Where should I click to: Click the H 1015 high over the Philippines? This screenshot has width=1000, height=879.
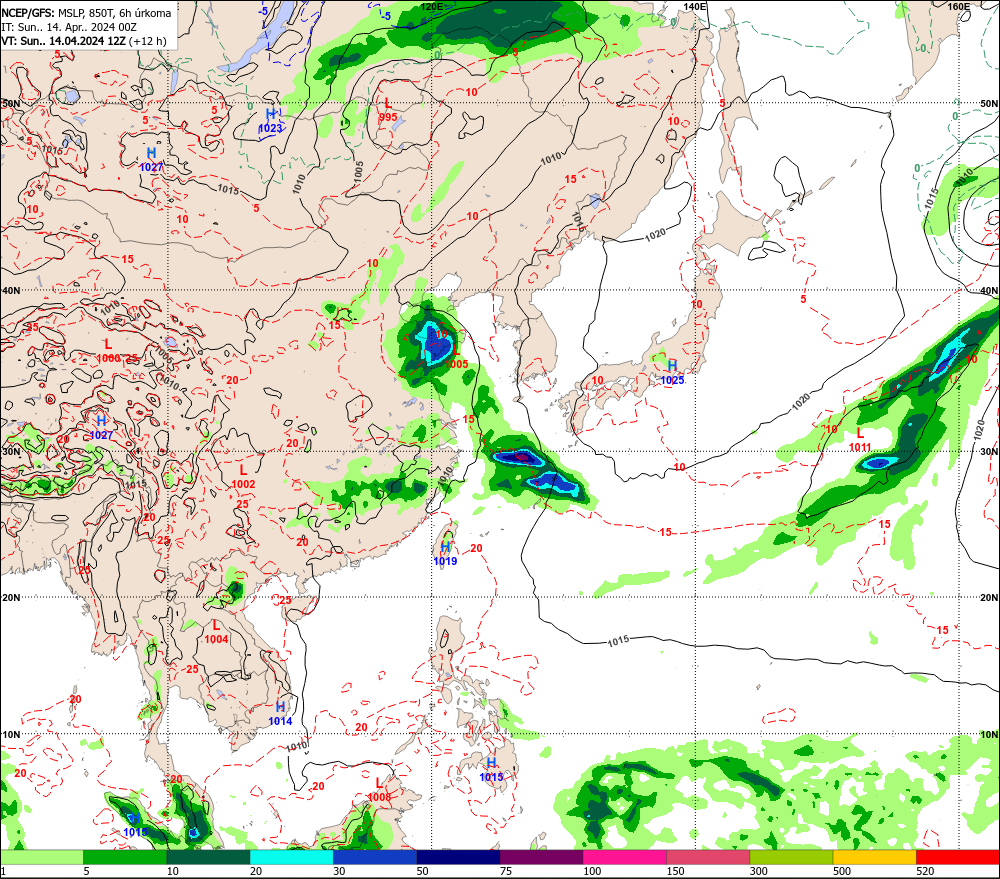click(x=491, y=770)
